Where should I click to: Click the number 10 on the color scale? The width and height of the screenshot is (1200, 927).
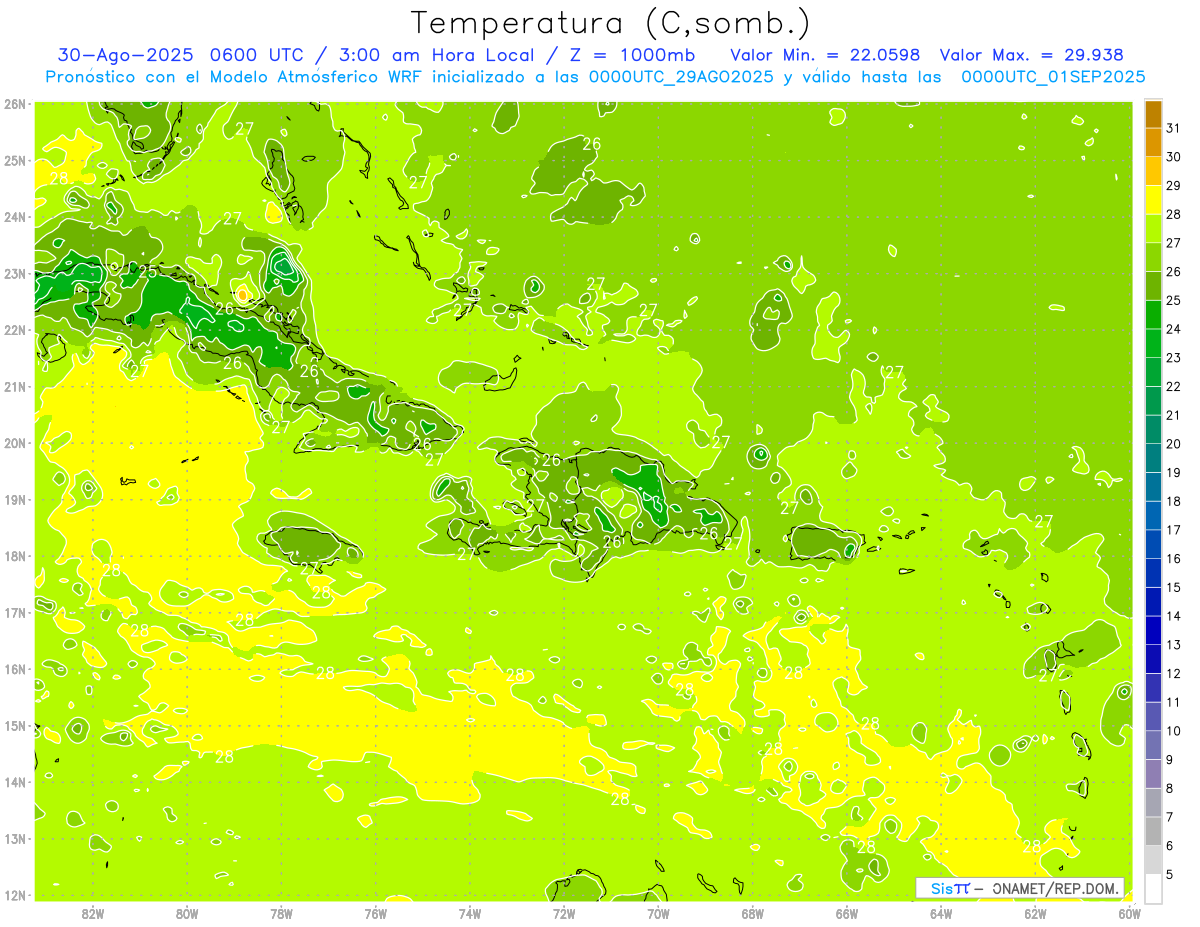pyautogui.click(x=1174, y=731)
